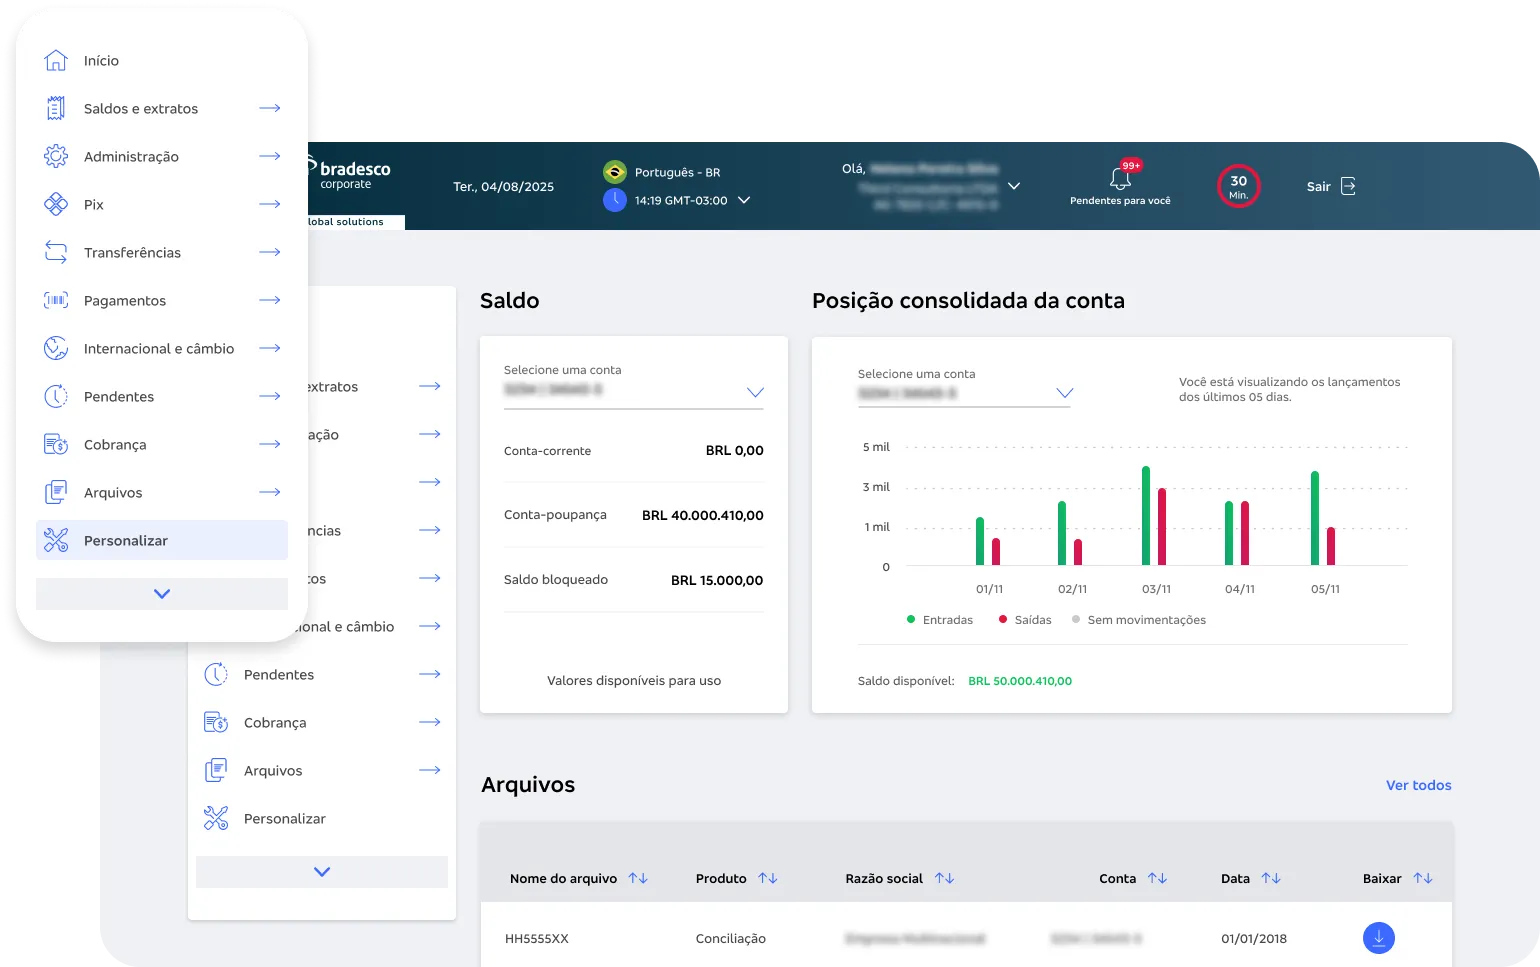Select the Início home icon

coord(55,60)
